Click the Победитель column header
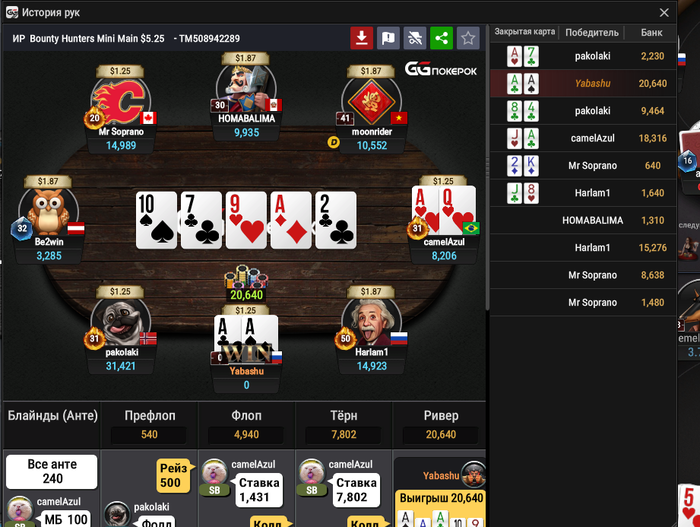Screen dimensions: 700x527 click(x=592, y=33)
